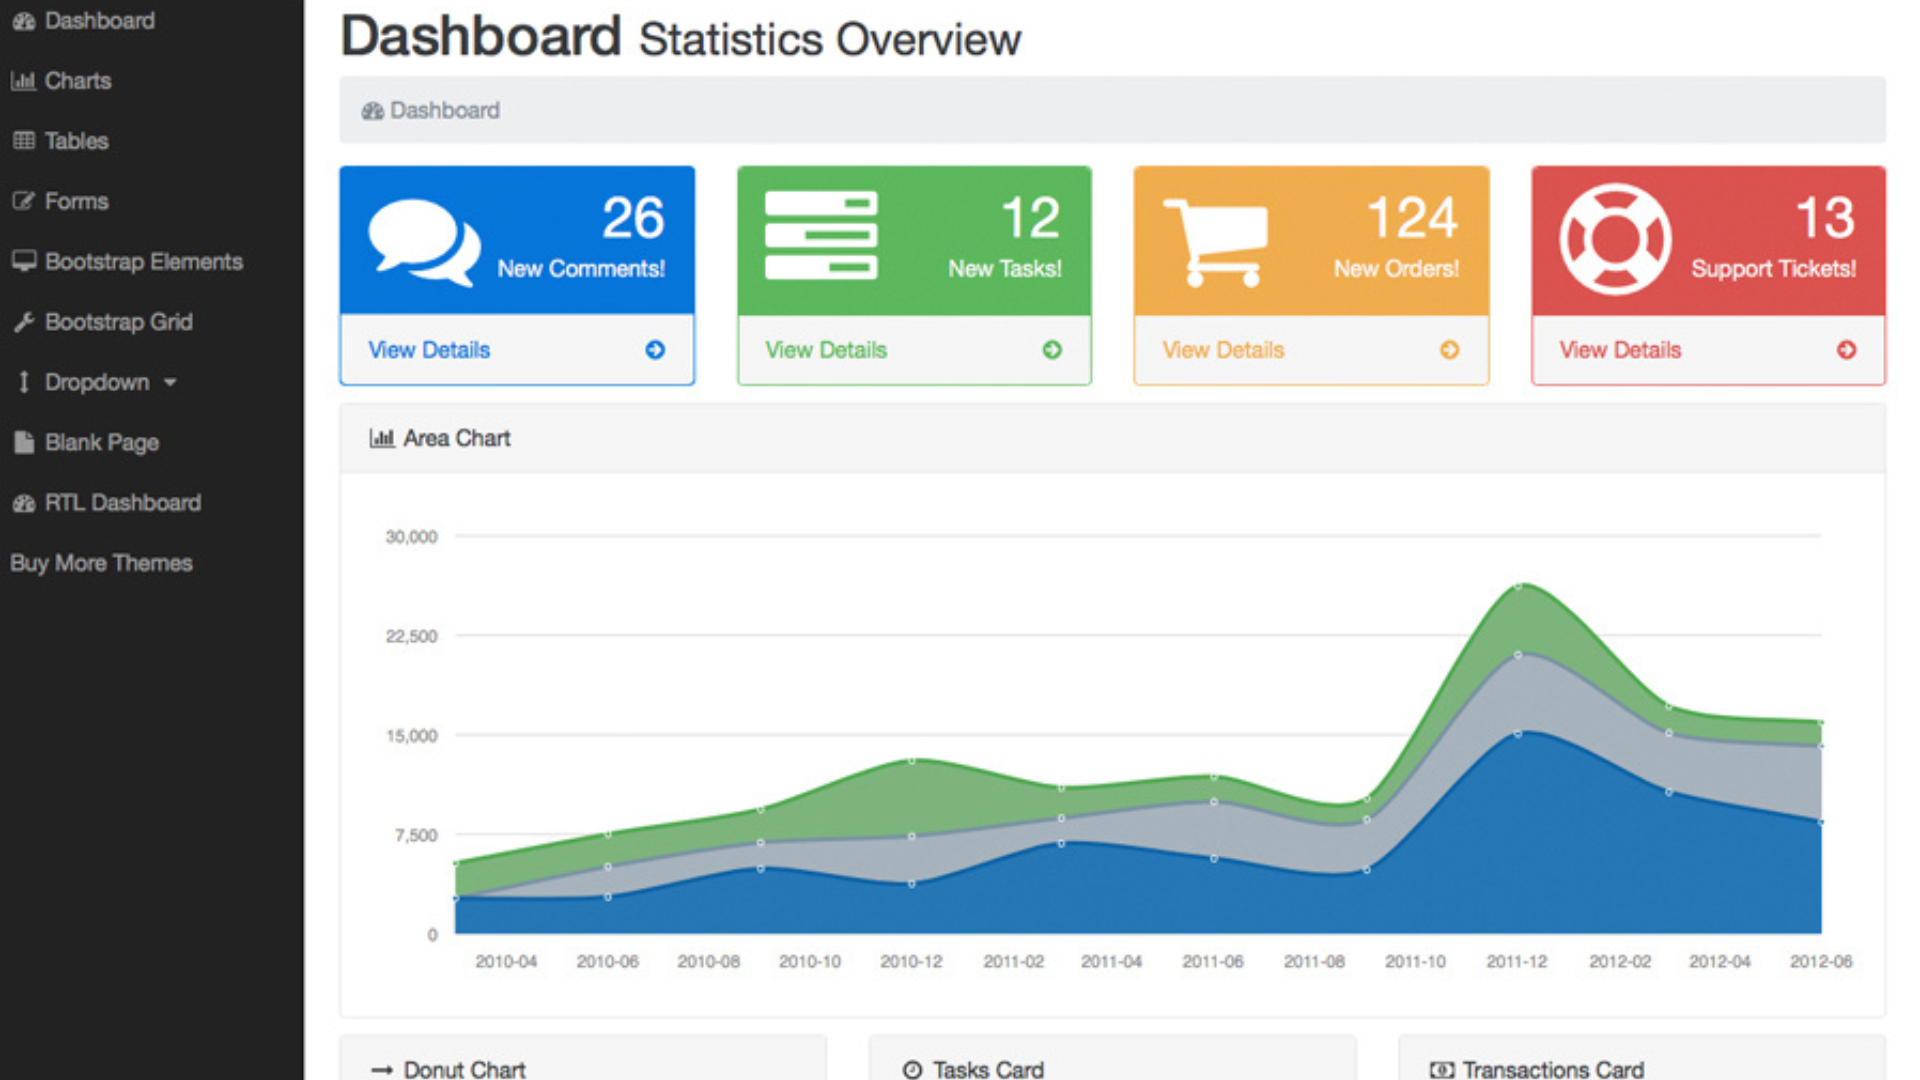Click green arrow circle on New Tasks card

point(1052,350)
